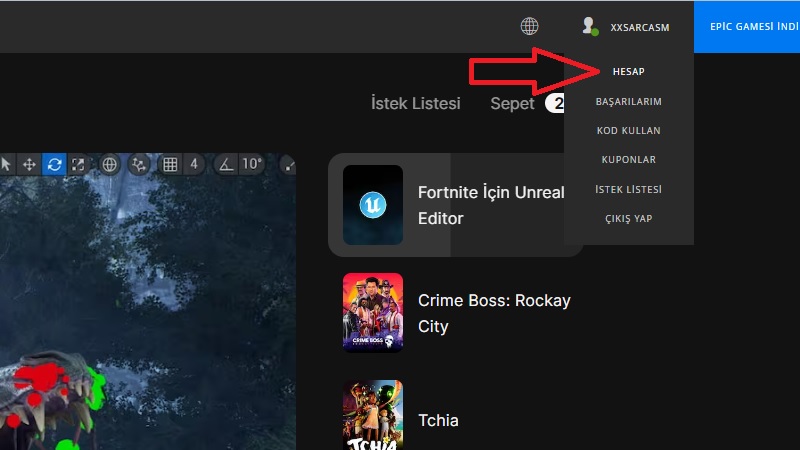800x450 pixels.
Task: Open the Fortnite İçin Unreal Editor thumbnail
Action: pos(373,205)
